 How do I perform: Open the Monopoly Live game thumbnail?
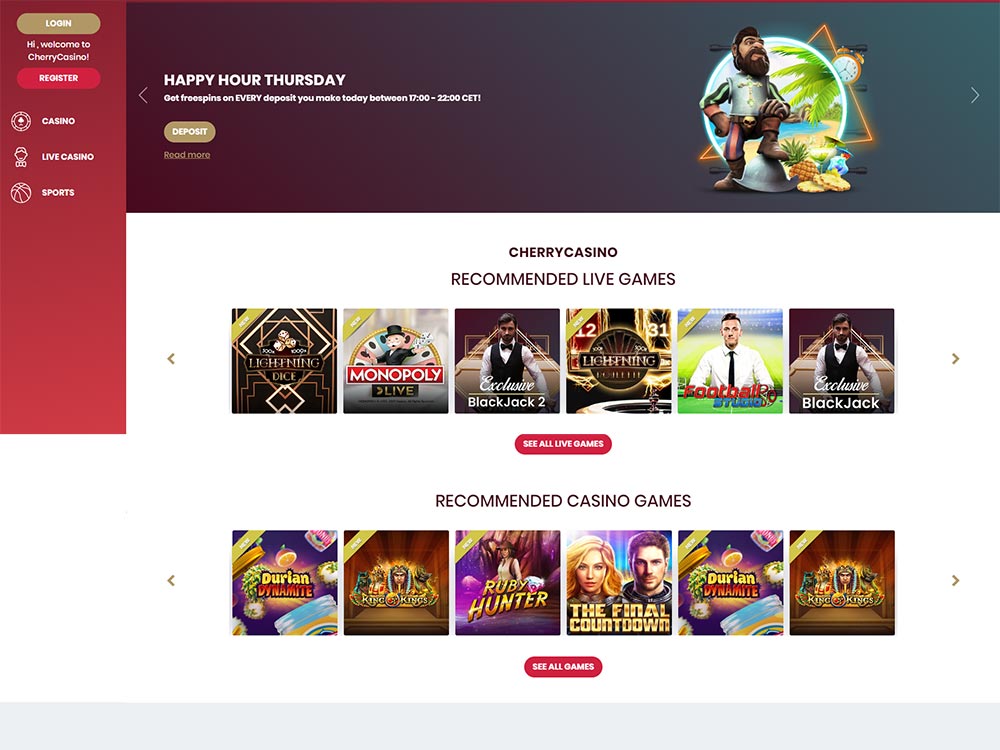[396, 361]
